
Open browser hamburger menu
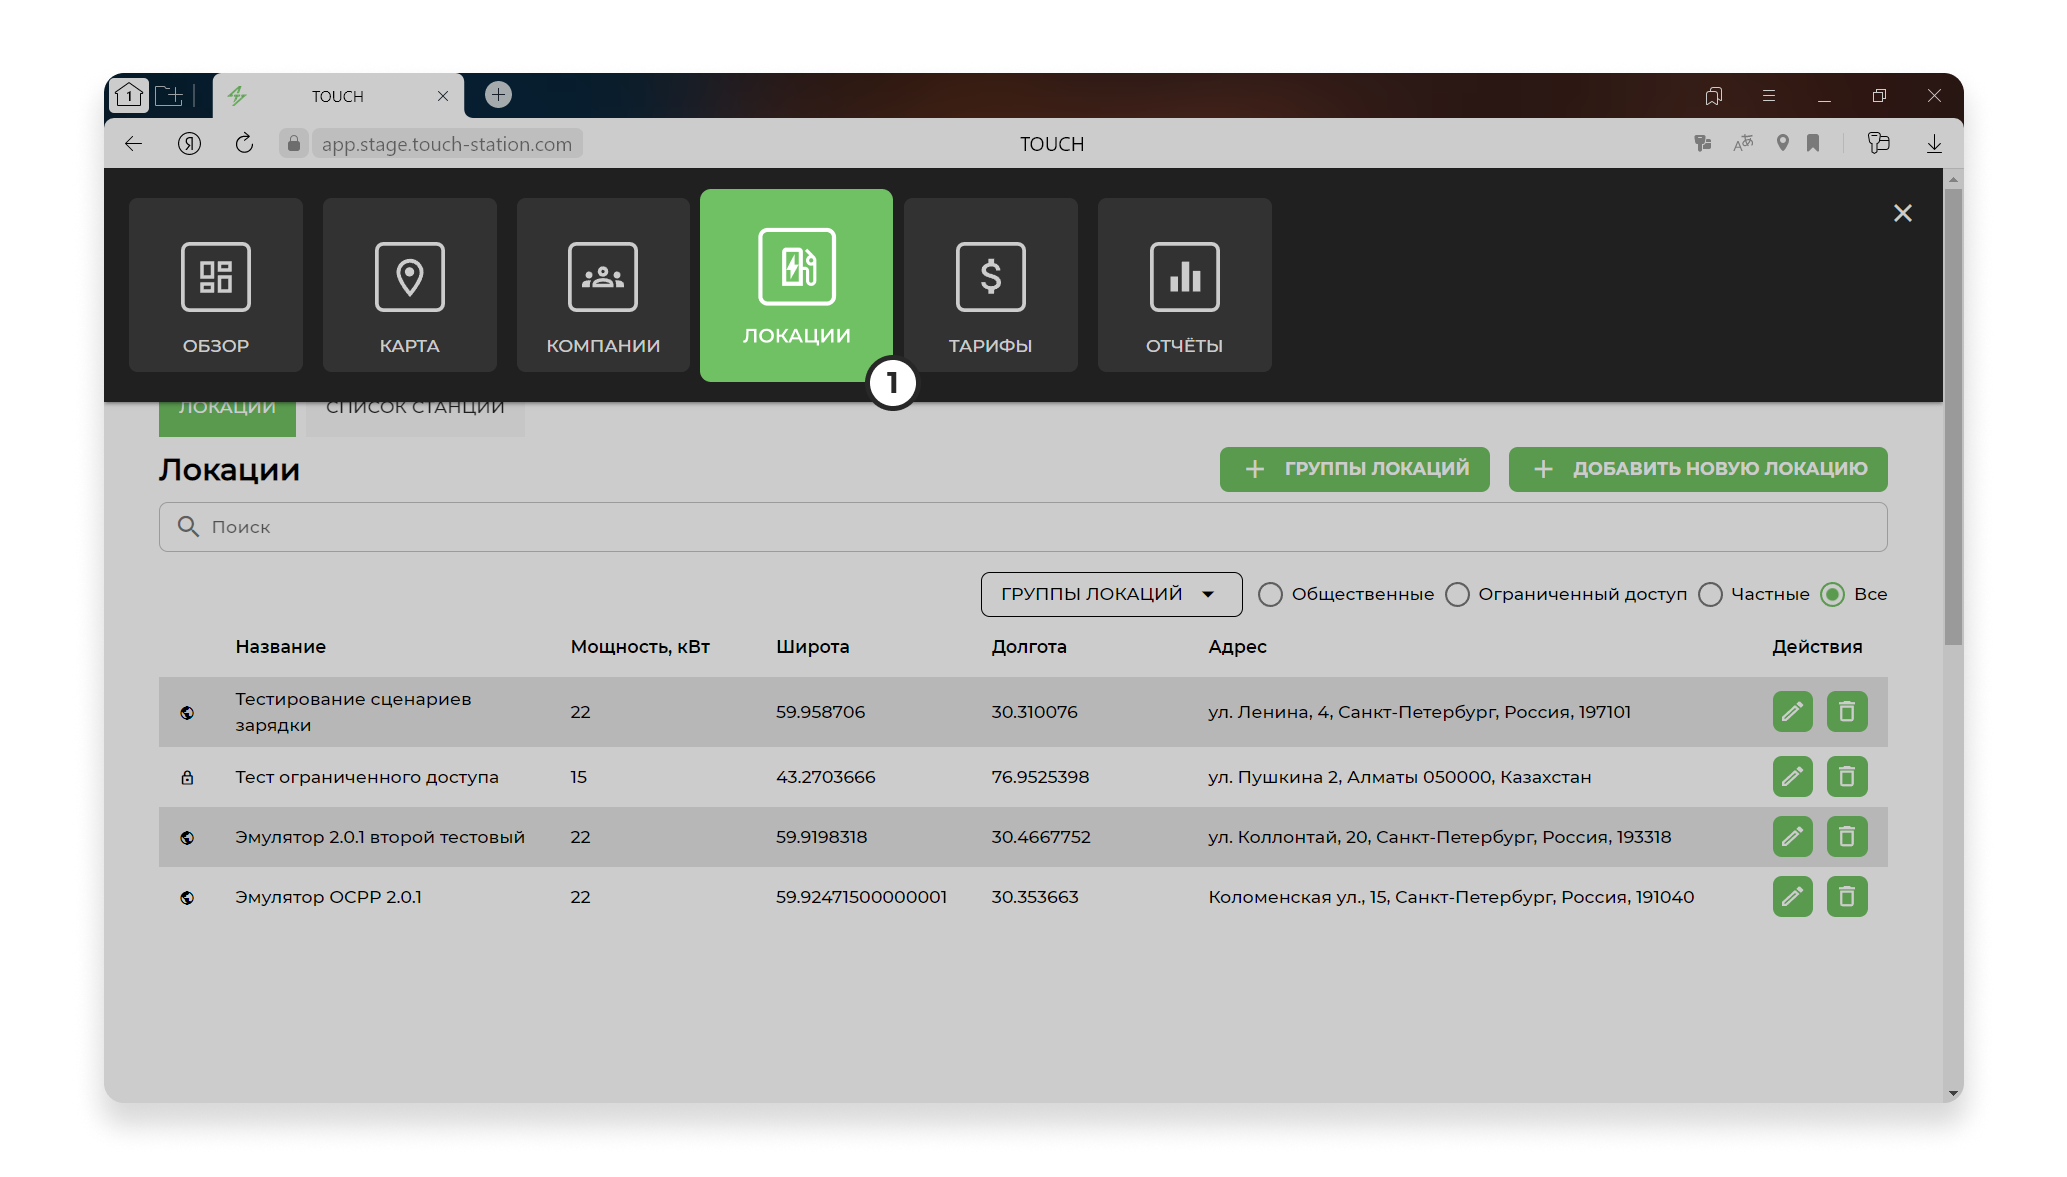click(1768, 96)
